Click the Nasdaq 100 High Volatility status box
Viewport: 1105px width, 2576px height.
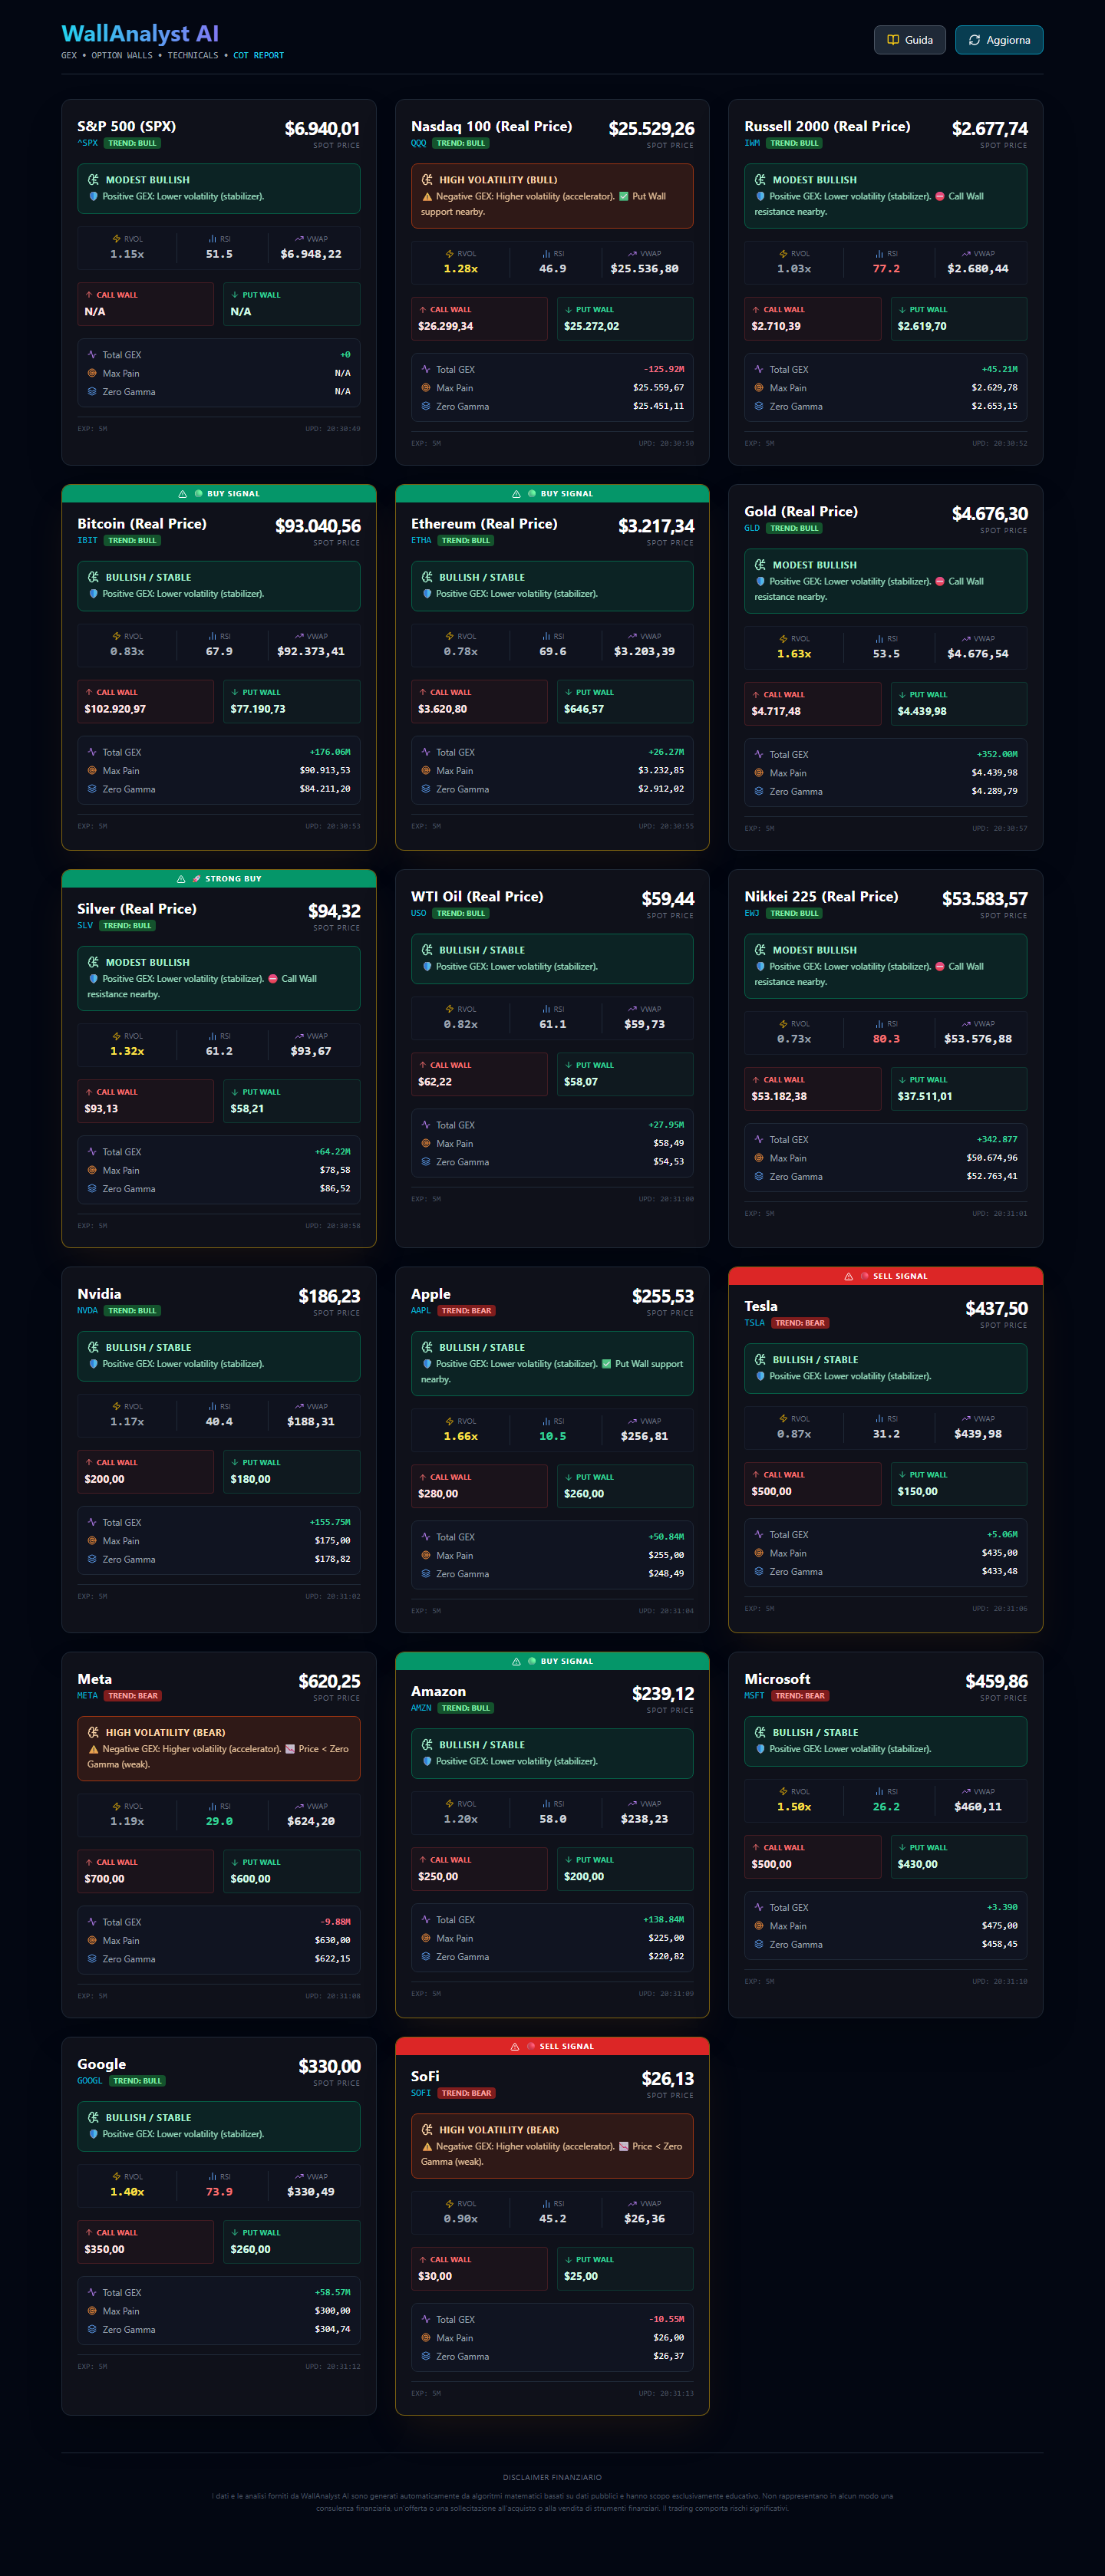[552, 196]
